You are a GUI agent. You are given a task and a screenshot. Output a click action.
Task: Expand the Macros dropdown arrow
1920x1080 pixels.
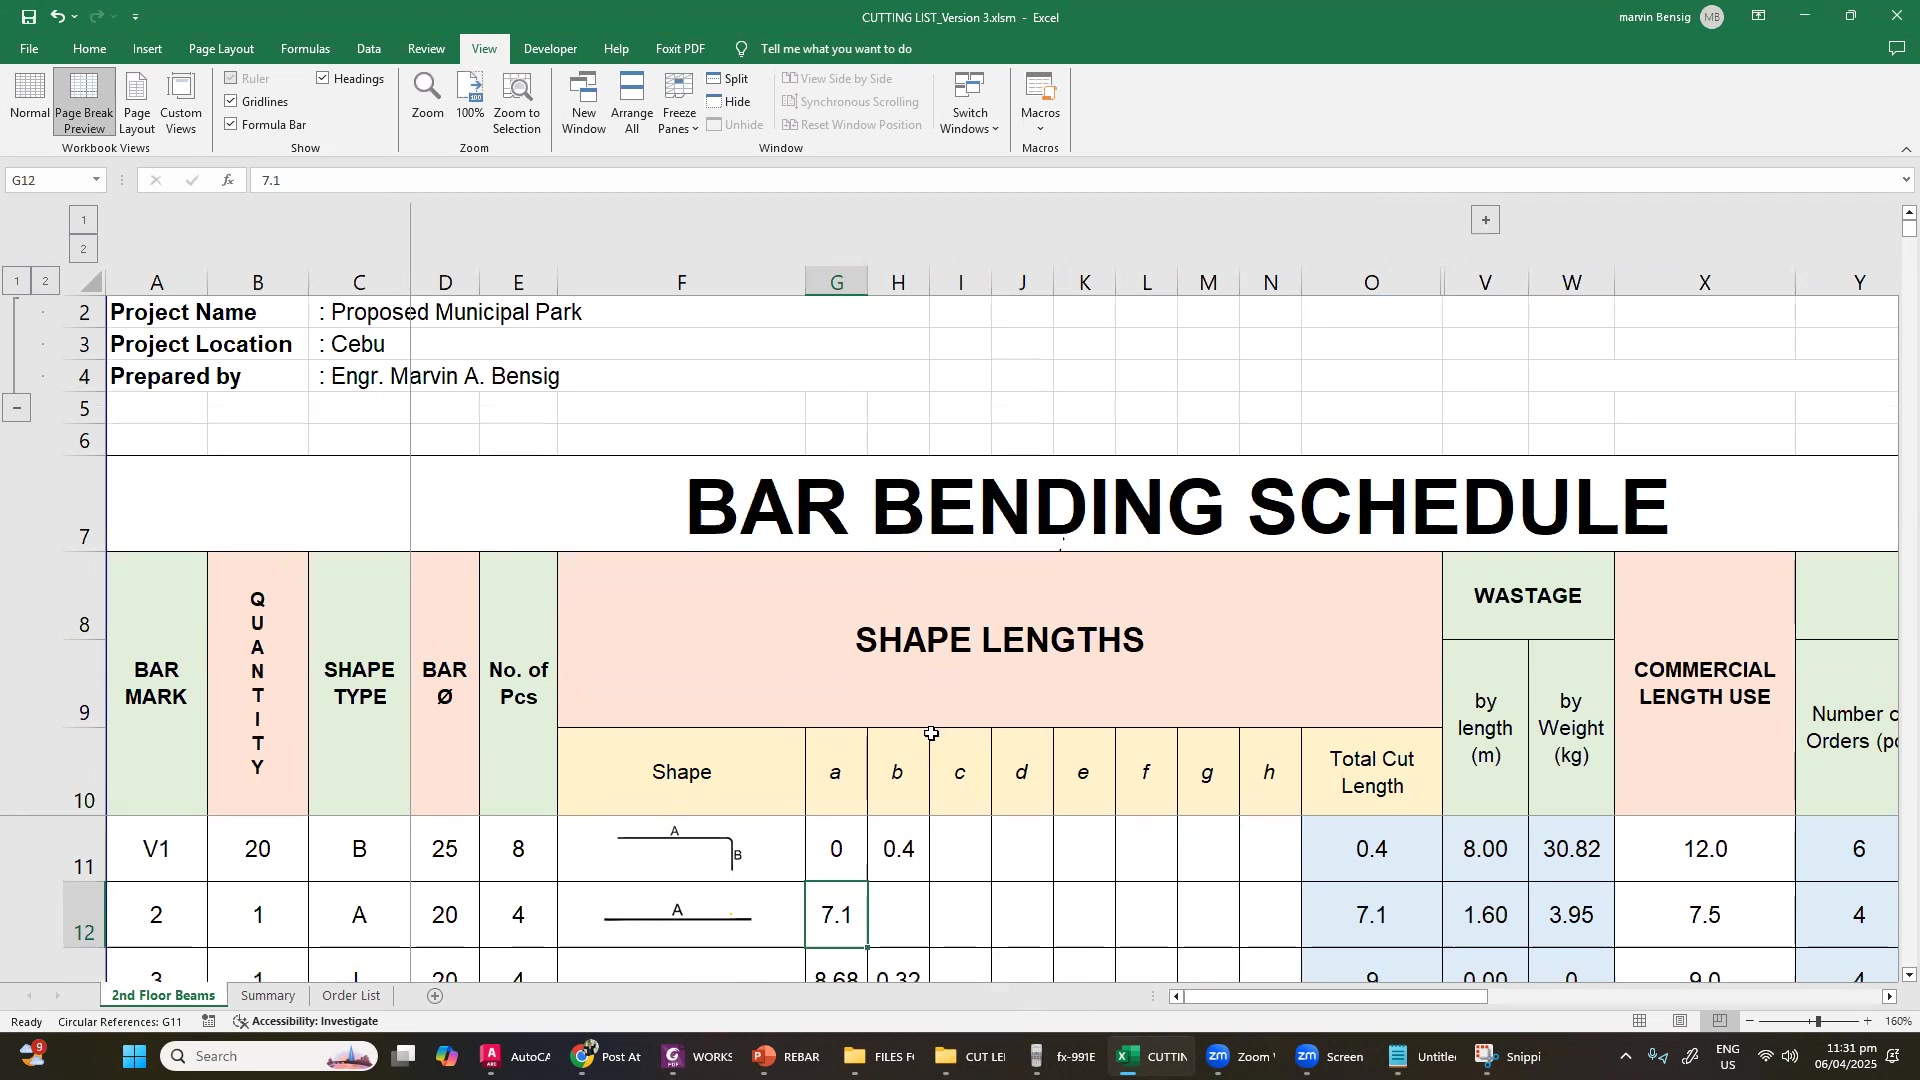[x=1041, y=129]
